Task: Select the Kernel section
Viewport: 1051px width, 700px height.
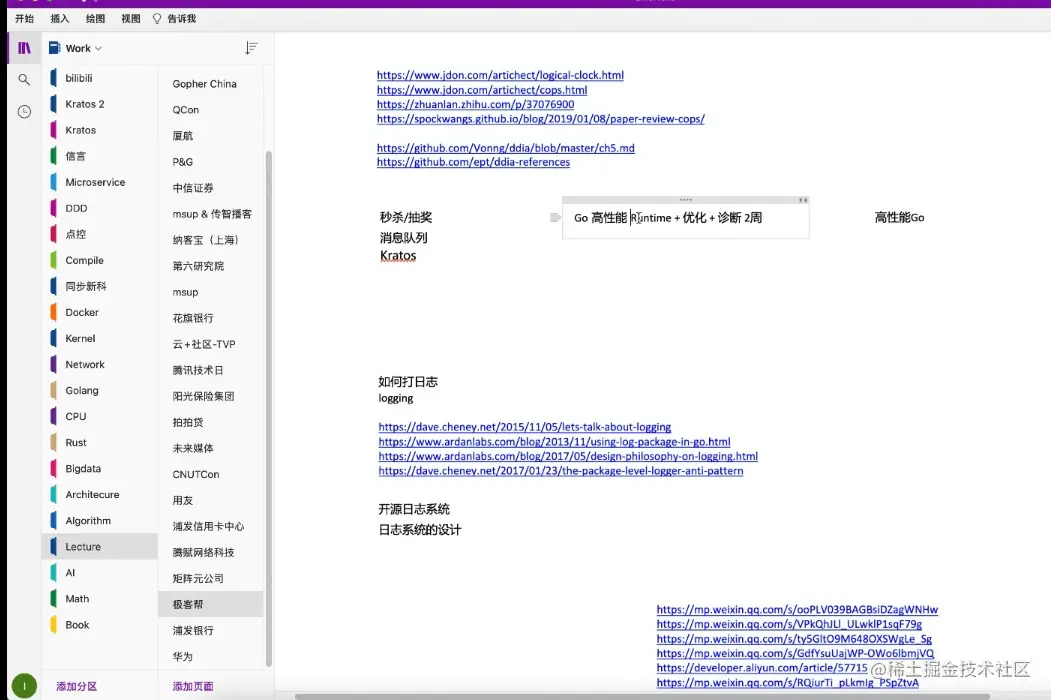Action: pos(99,339)
